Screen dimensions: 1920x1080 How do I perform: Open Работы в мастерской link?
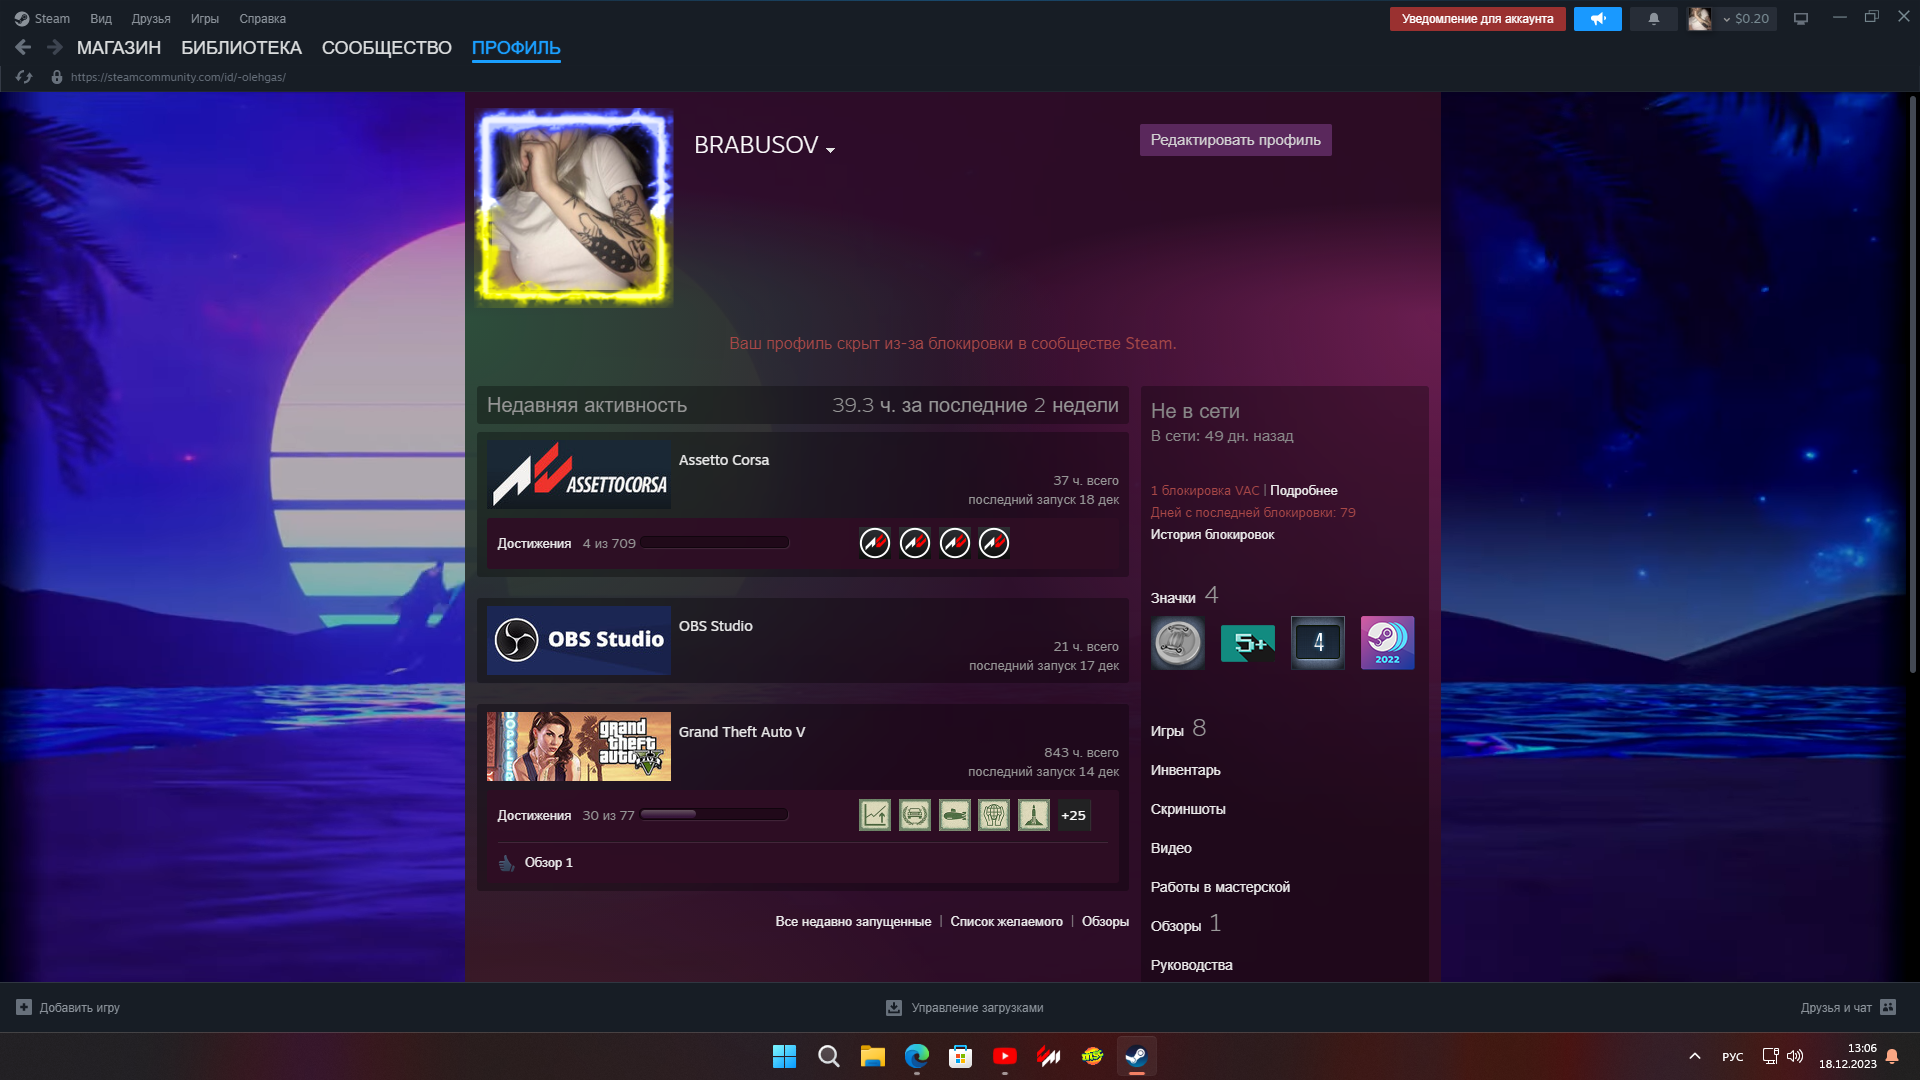[1220, 887]
